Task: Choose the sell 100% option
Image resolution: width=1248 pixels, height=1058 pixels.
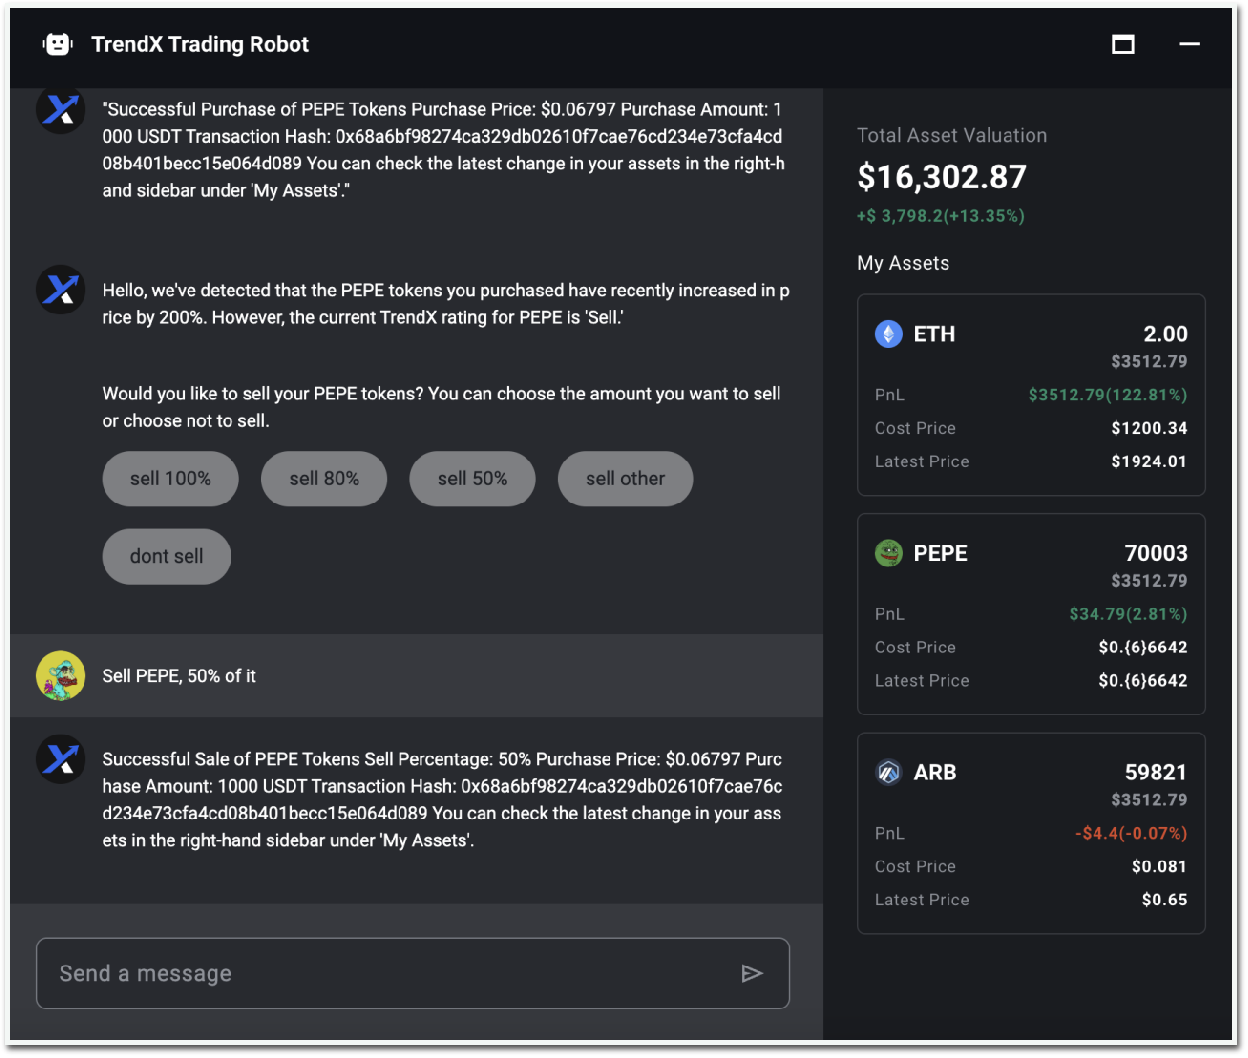Action: (170, 479)
